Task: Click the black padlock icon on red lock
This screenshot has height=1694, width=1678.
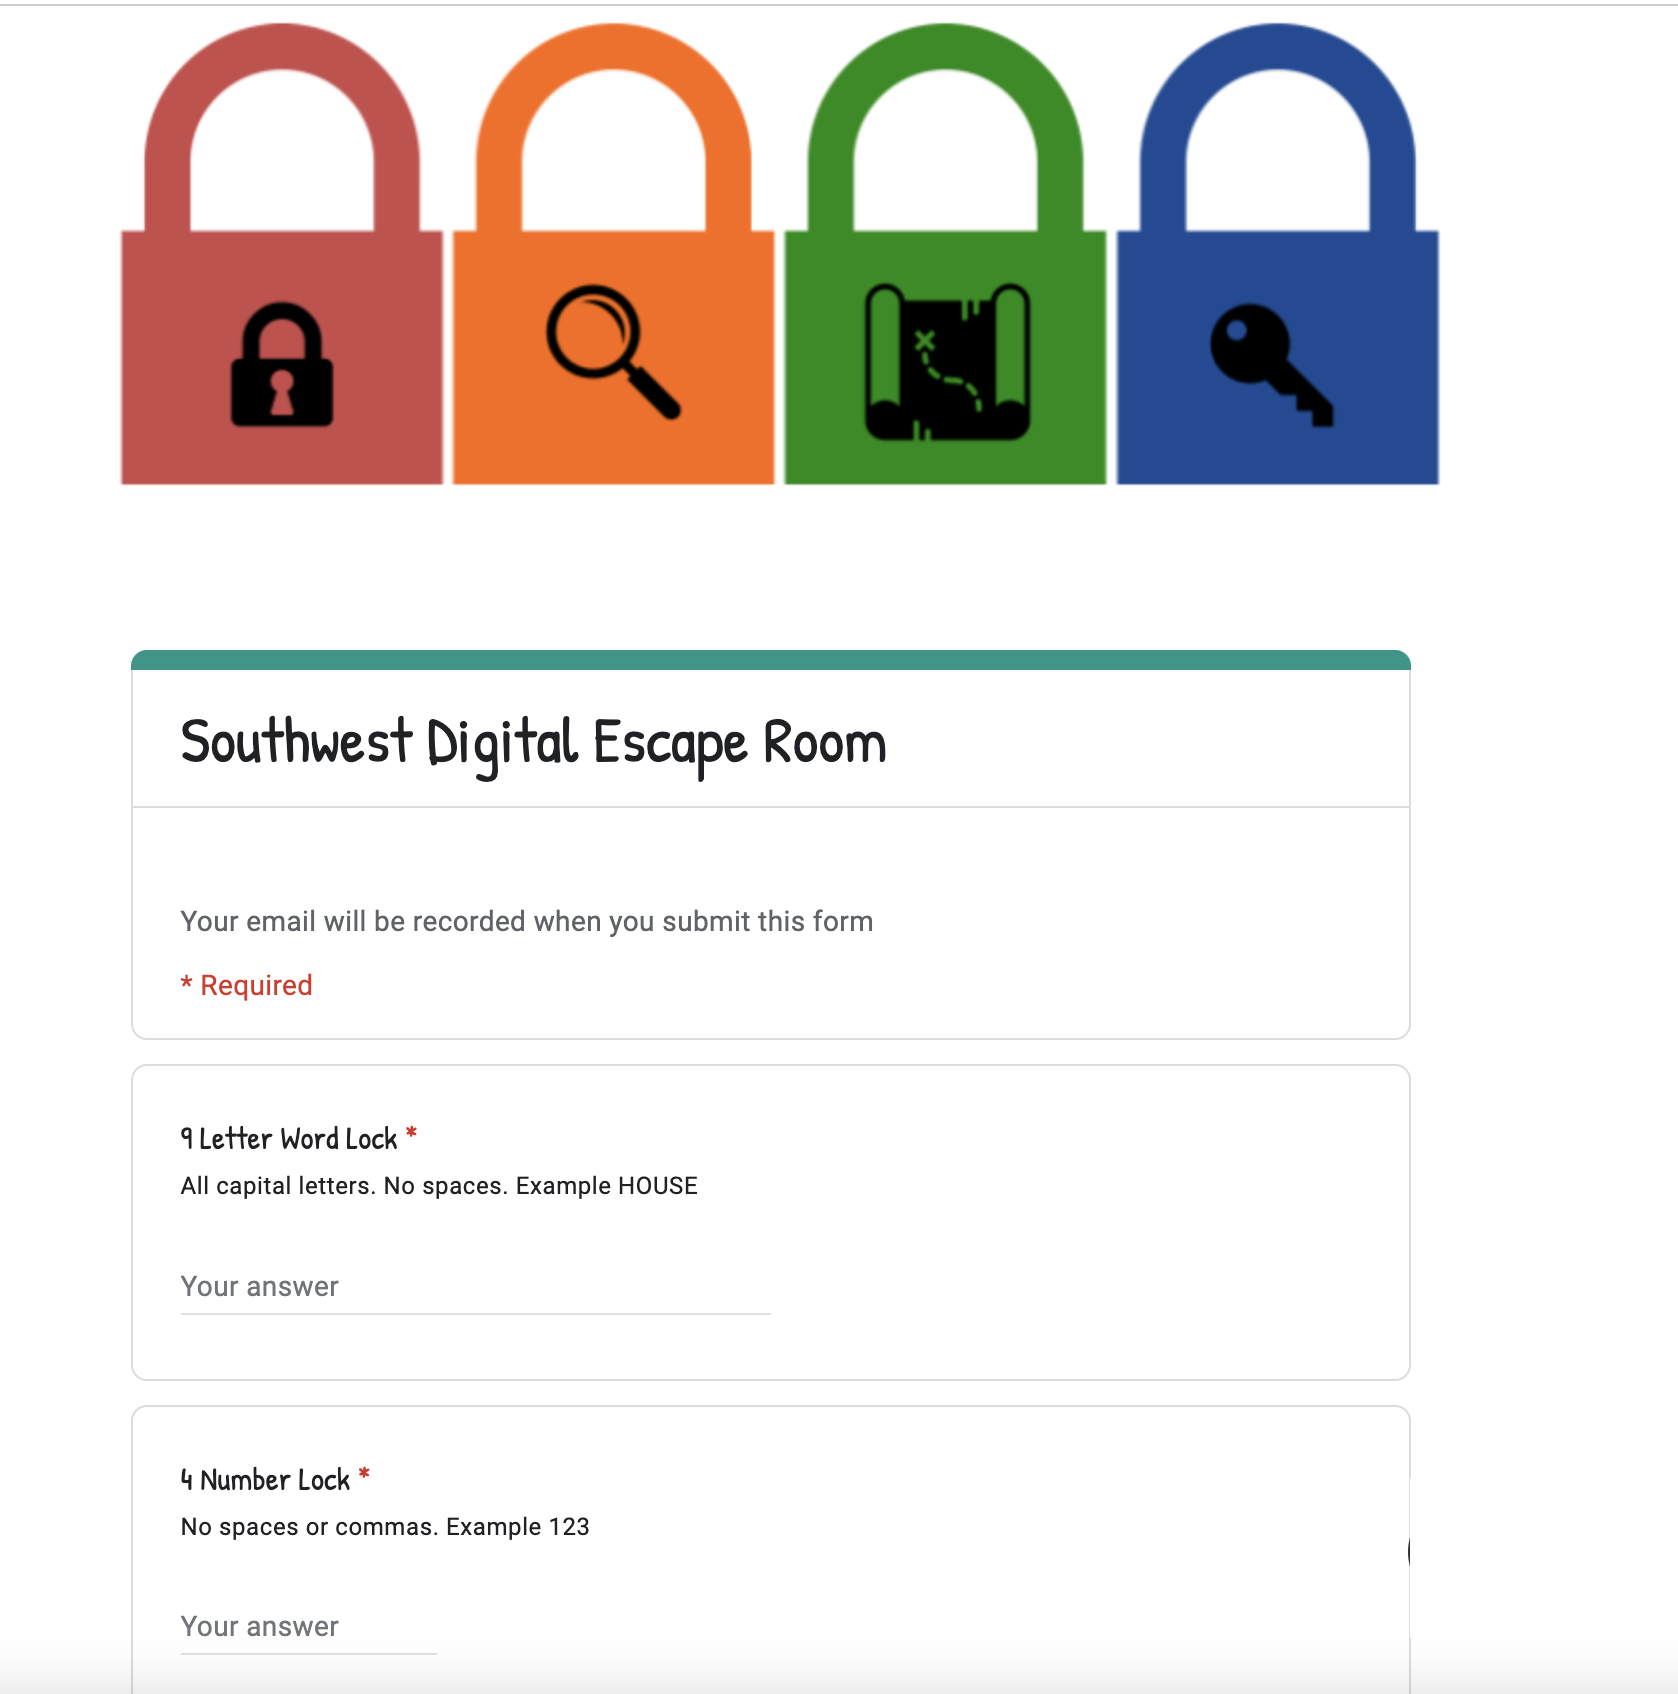Action: (282, 365)
